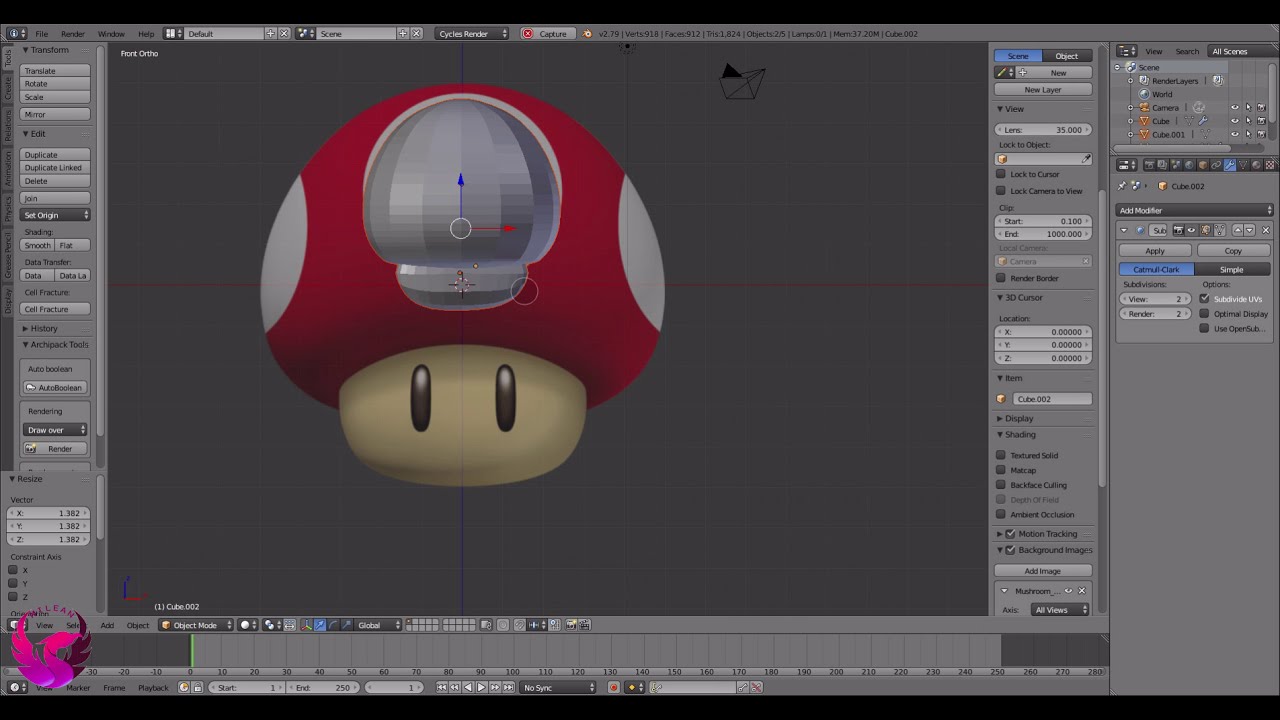Select the Simple subdivision type

tap(1232, 269)
